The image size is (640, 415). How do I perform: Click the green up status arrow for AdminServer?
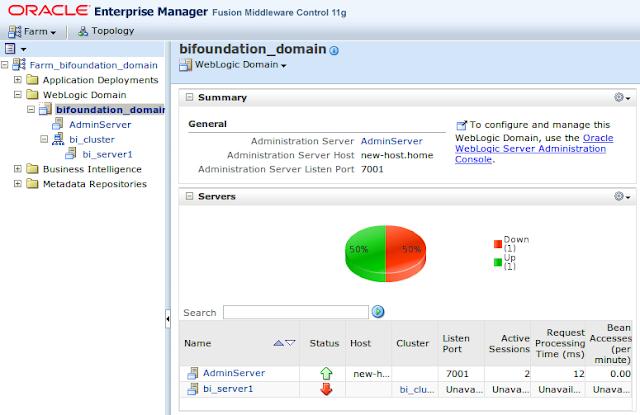[325, 373]
